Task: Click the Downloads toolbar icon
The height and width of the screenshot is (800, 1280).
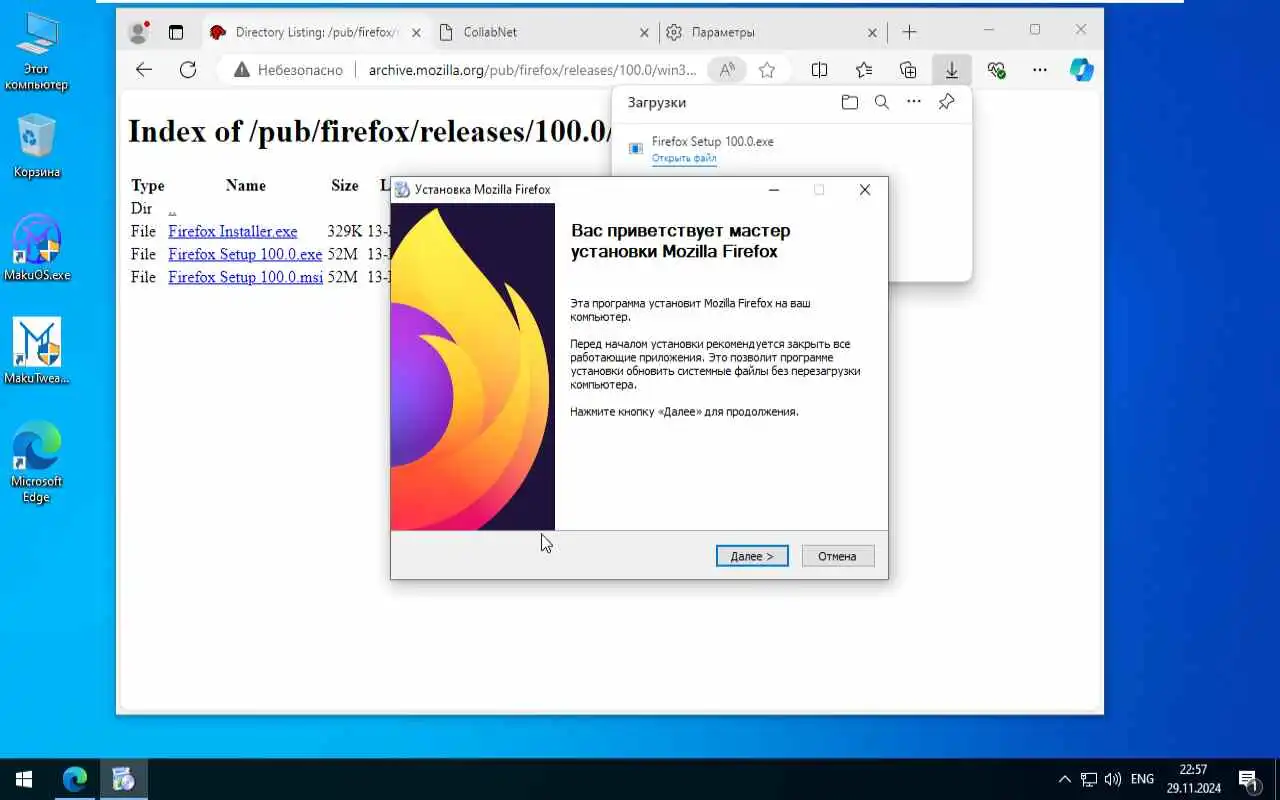Action: pos(952,70)
